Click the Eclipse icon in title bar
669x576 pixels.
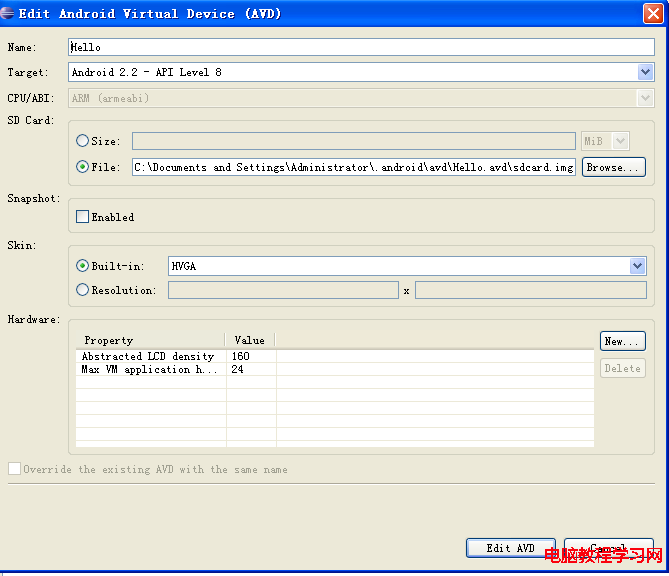coord(7,13)
